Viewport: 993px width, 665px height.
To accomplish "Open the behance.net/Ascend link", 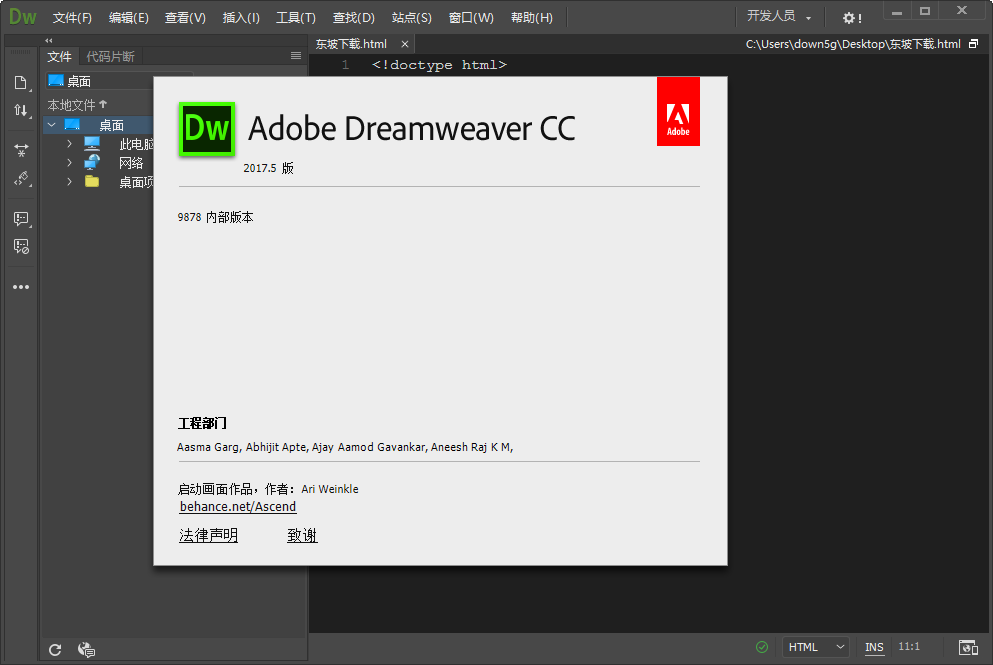I will click(x=238, y=507).
